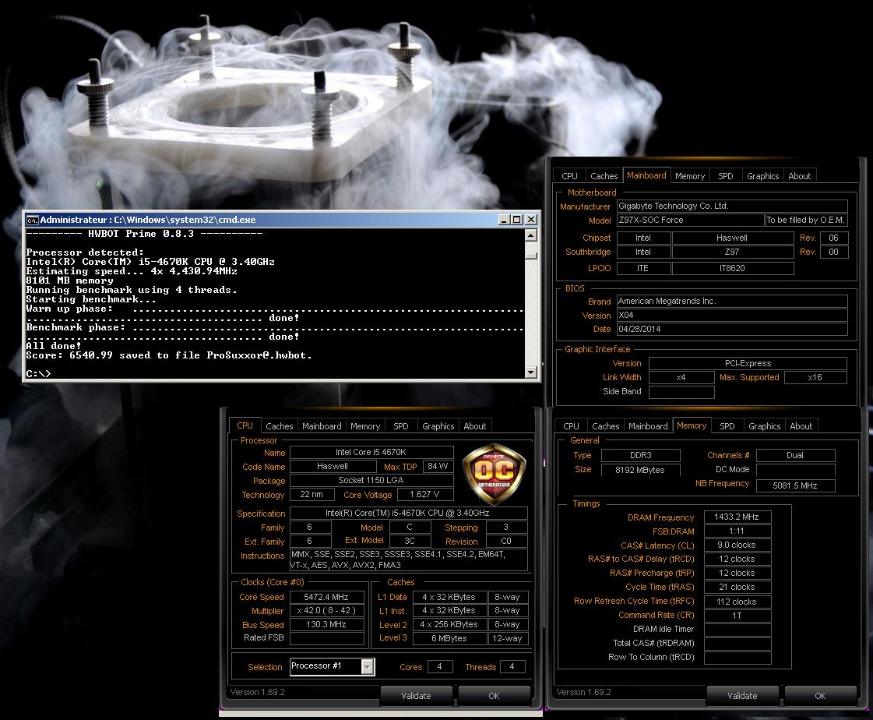The image size is (873, 720).
Task: Open Memory tab in Mainboard window
Action: pos(690,176)
